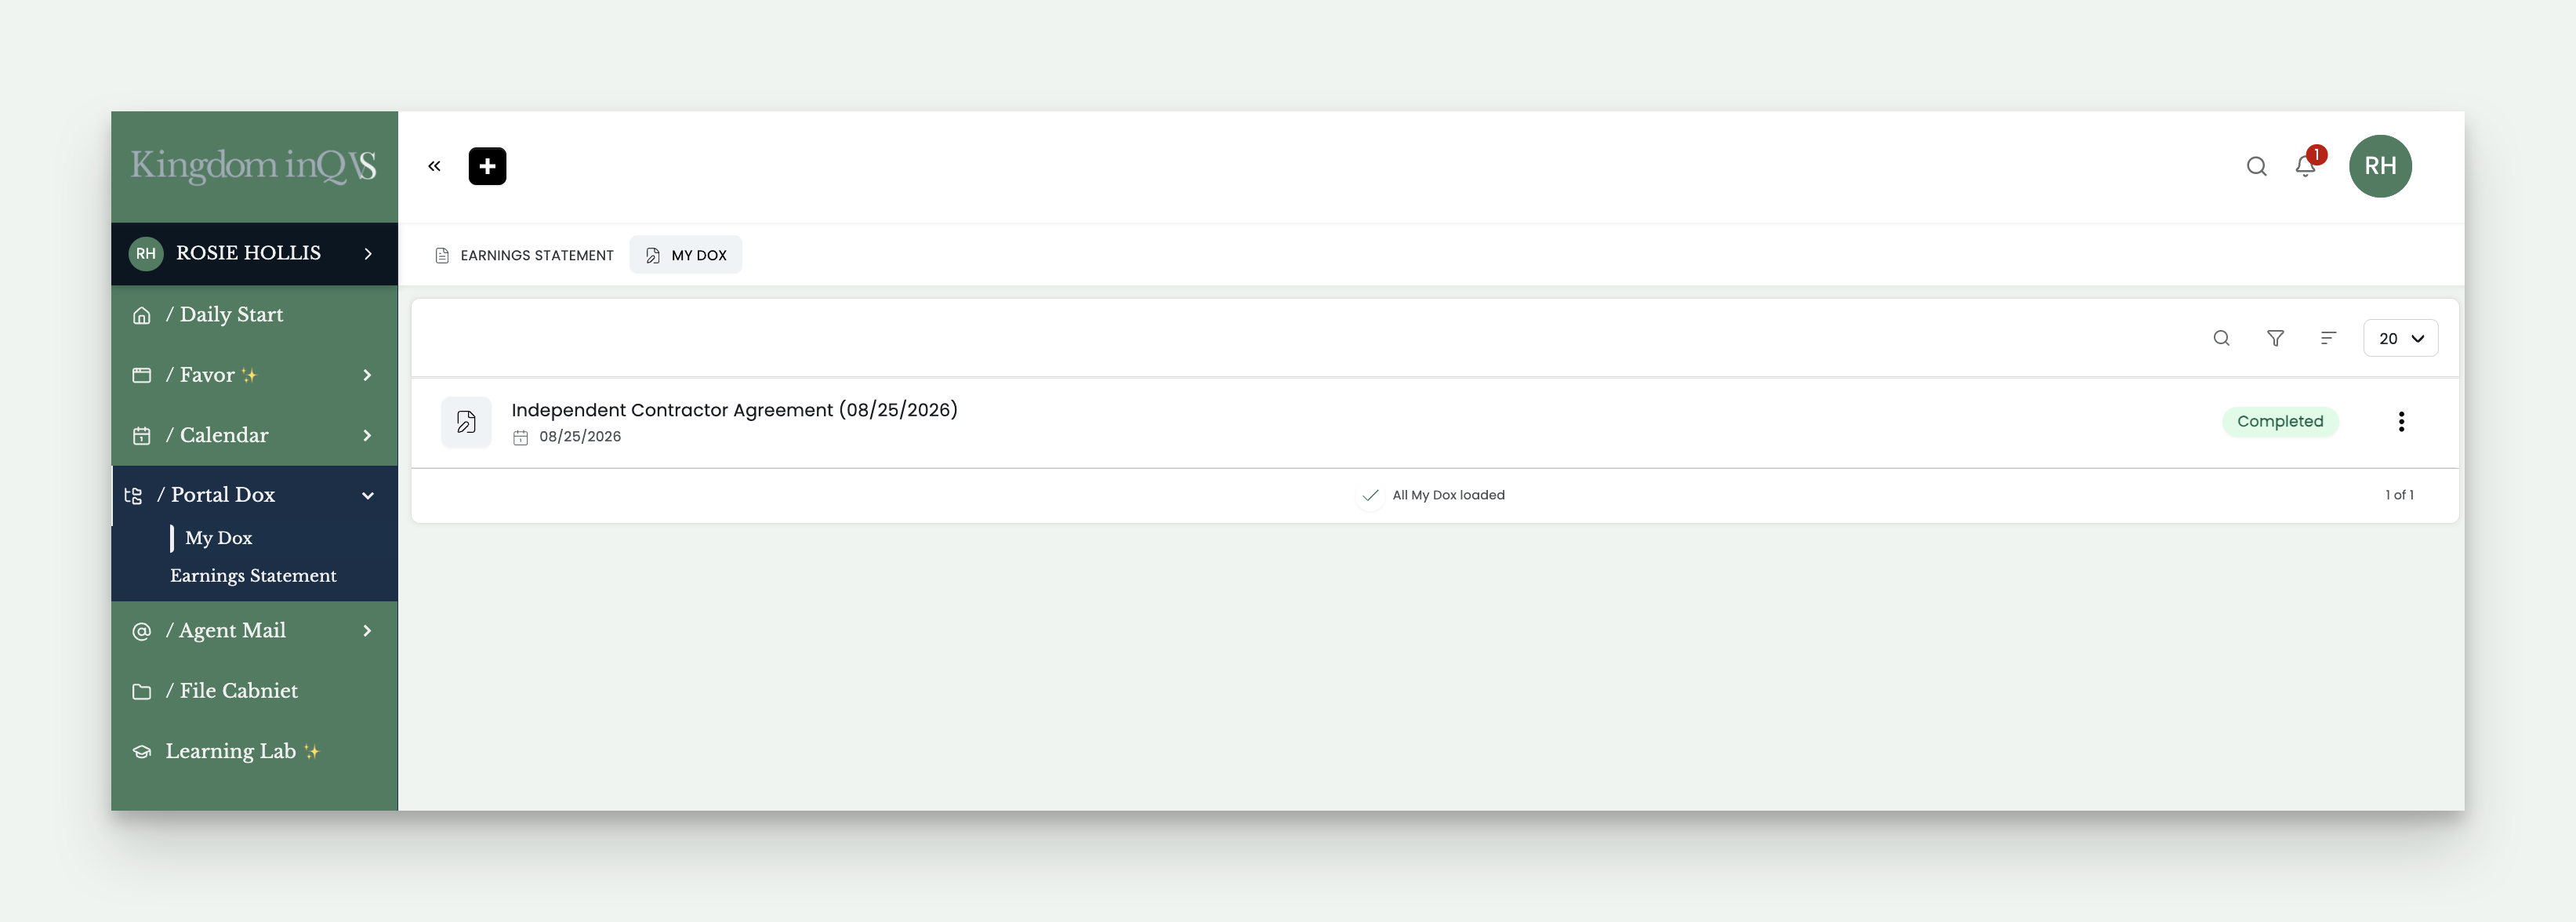Expand the Rosie Hollis profile chevron
Image resolution: width=2576 pixels, height=922 pixels.
point(368,254)
